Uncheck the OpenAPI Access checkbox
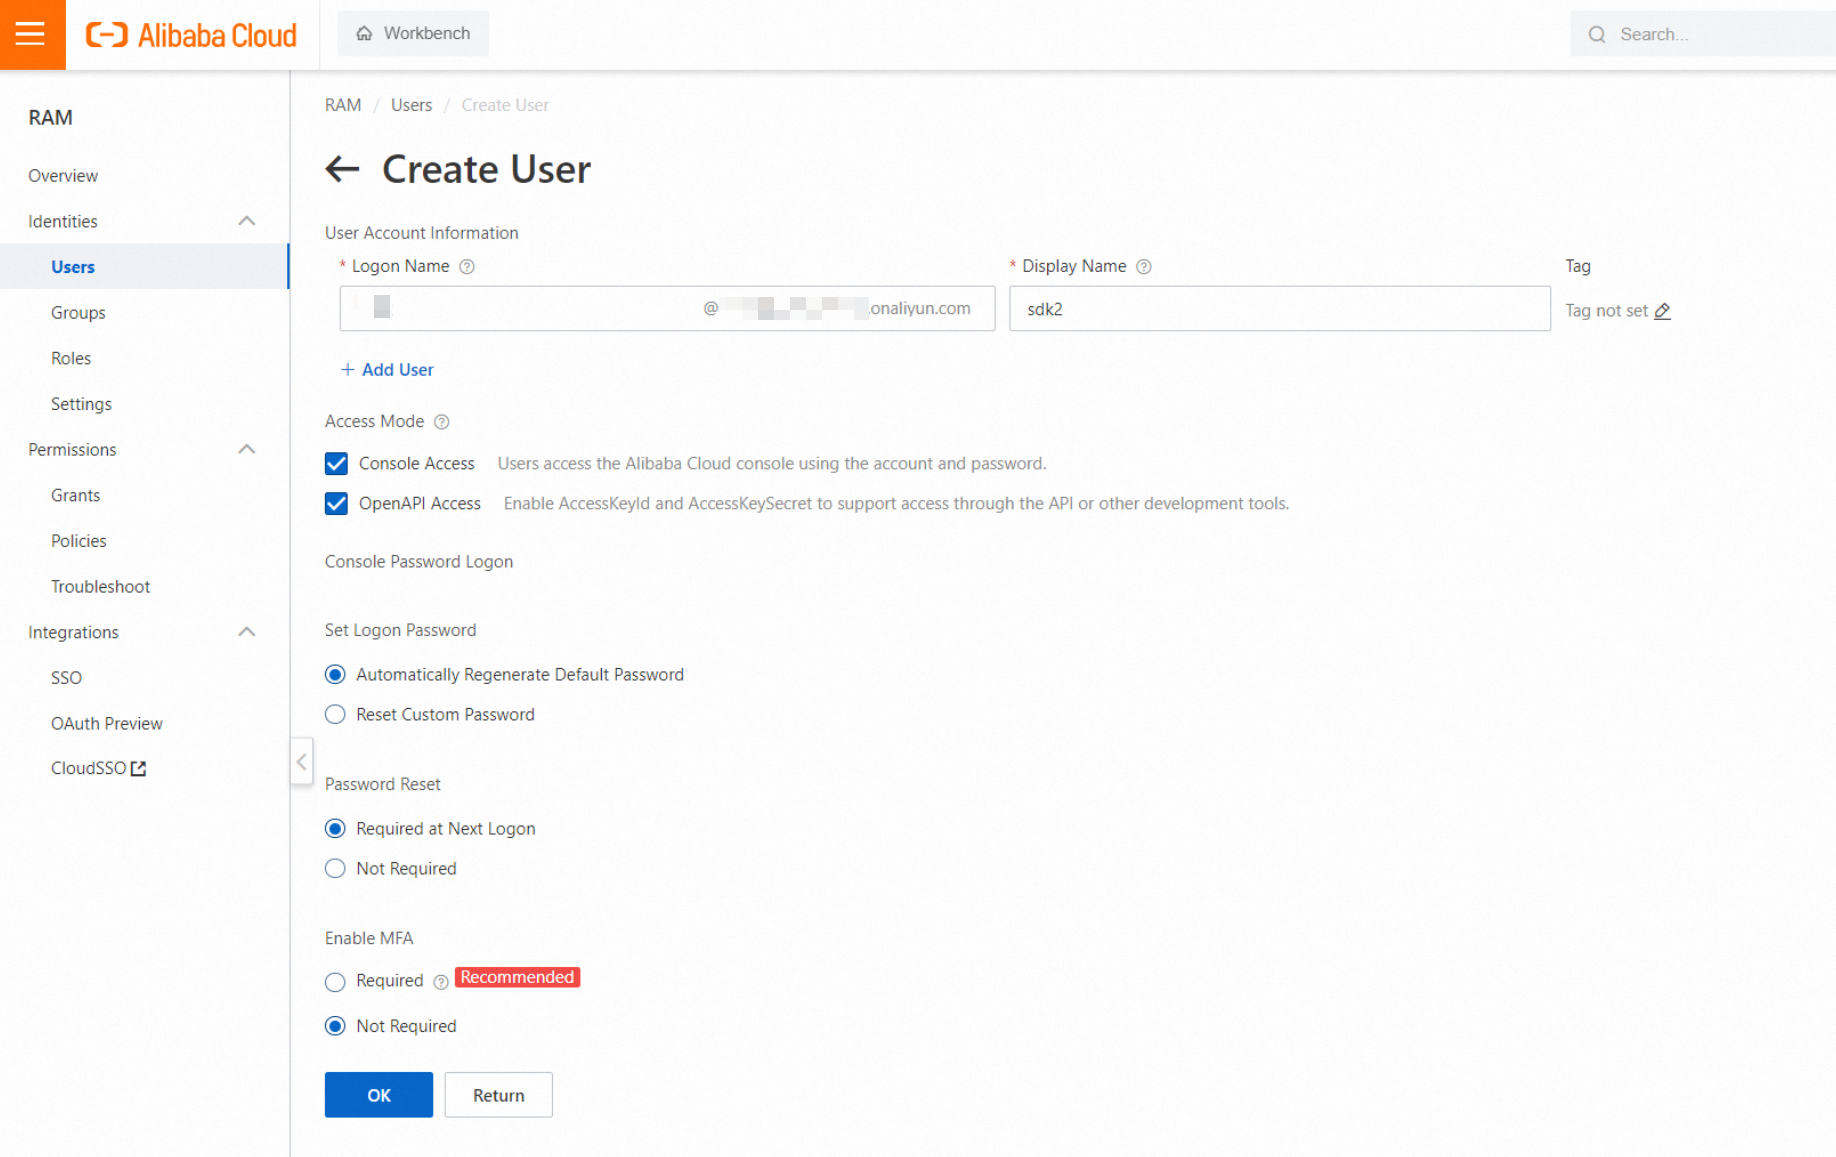1836x1157 pixels. coord(336,504)
